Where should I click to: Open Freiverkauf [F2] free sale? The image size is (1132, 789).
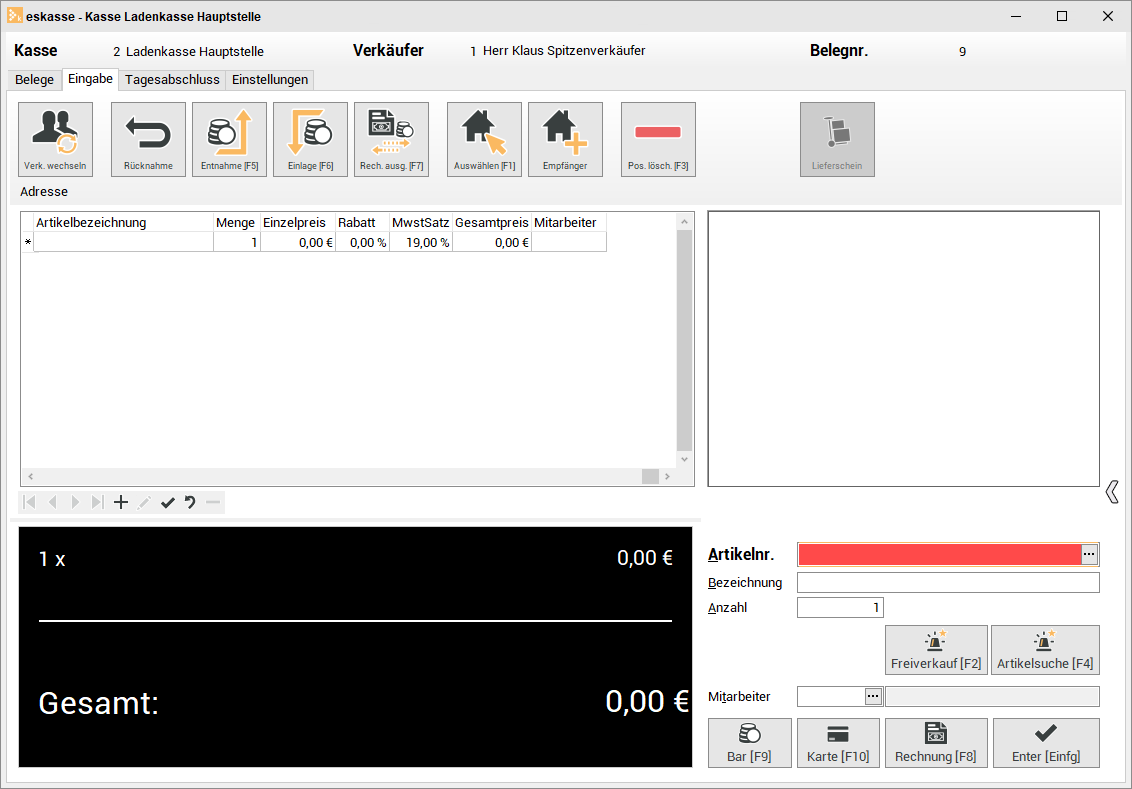(936, 650)
